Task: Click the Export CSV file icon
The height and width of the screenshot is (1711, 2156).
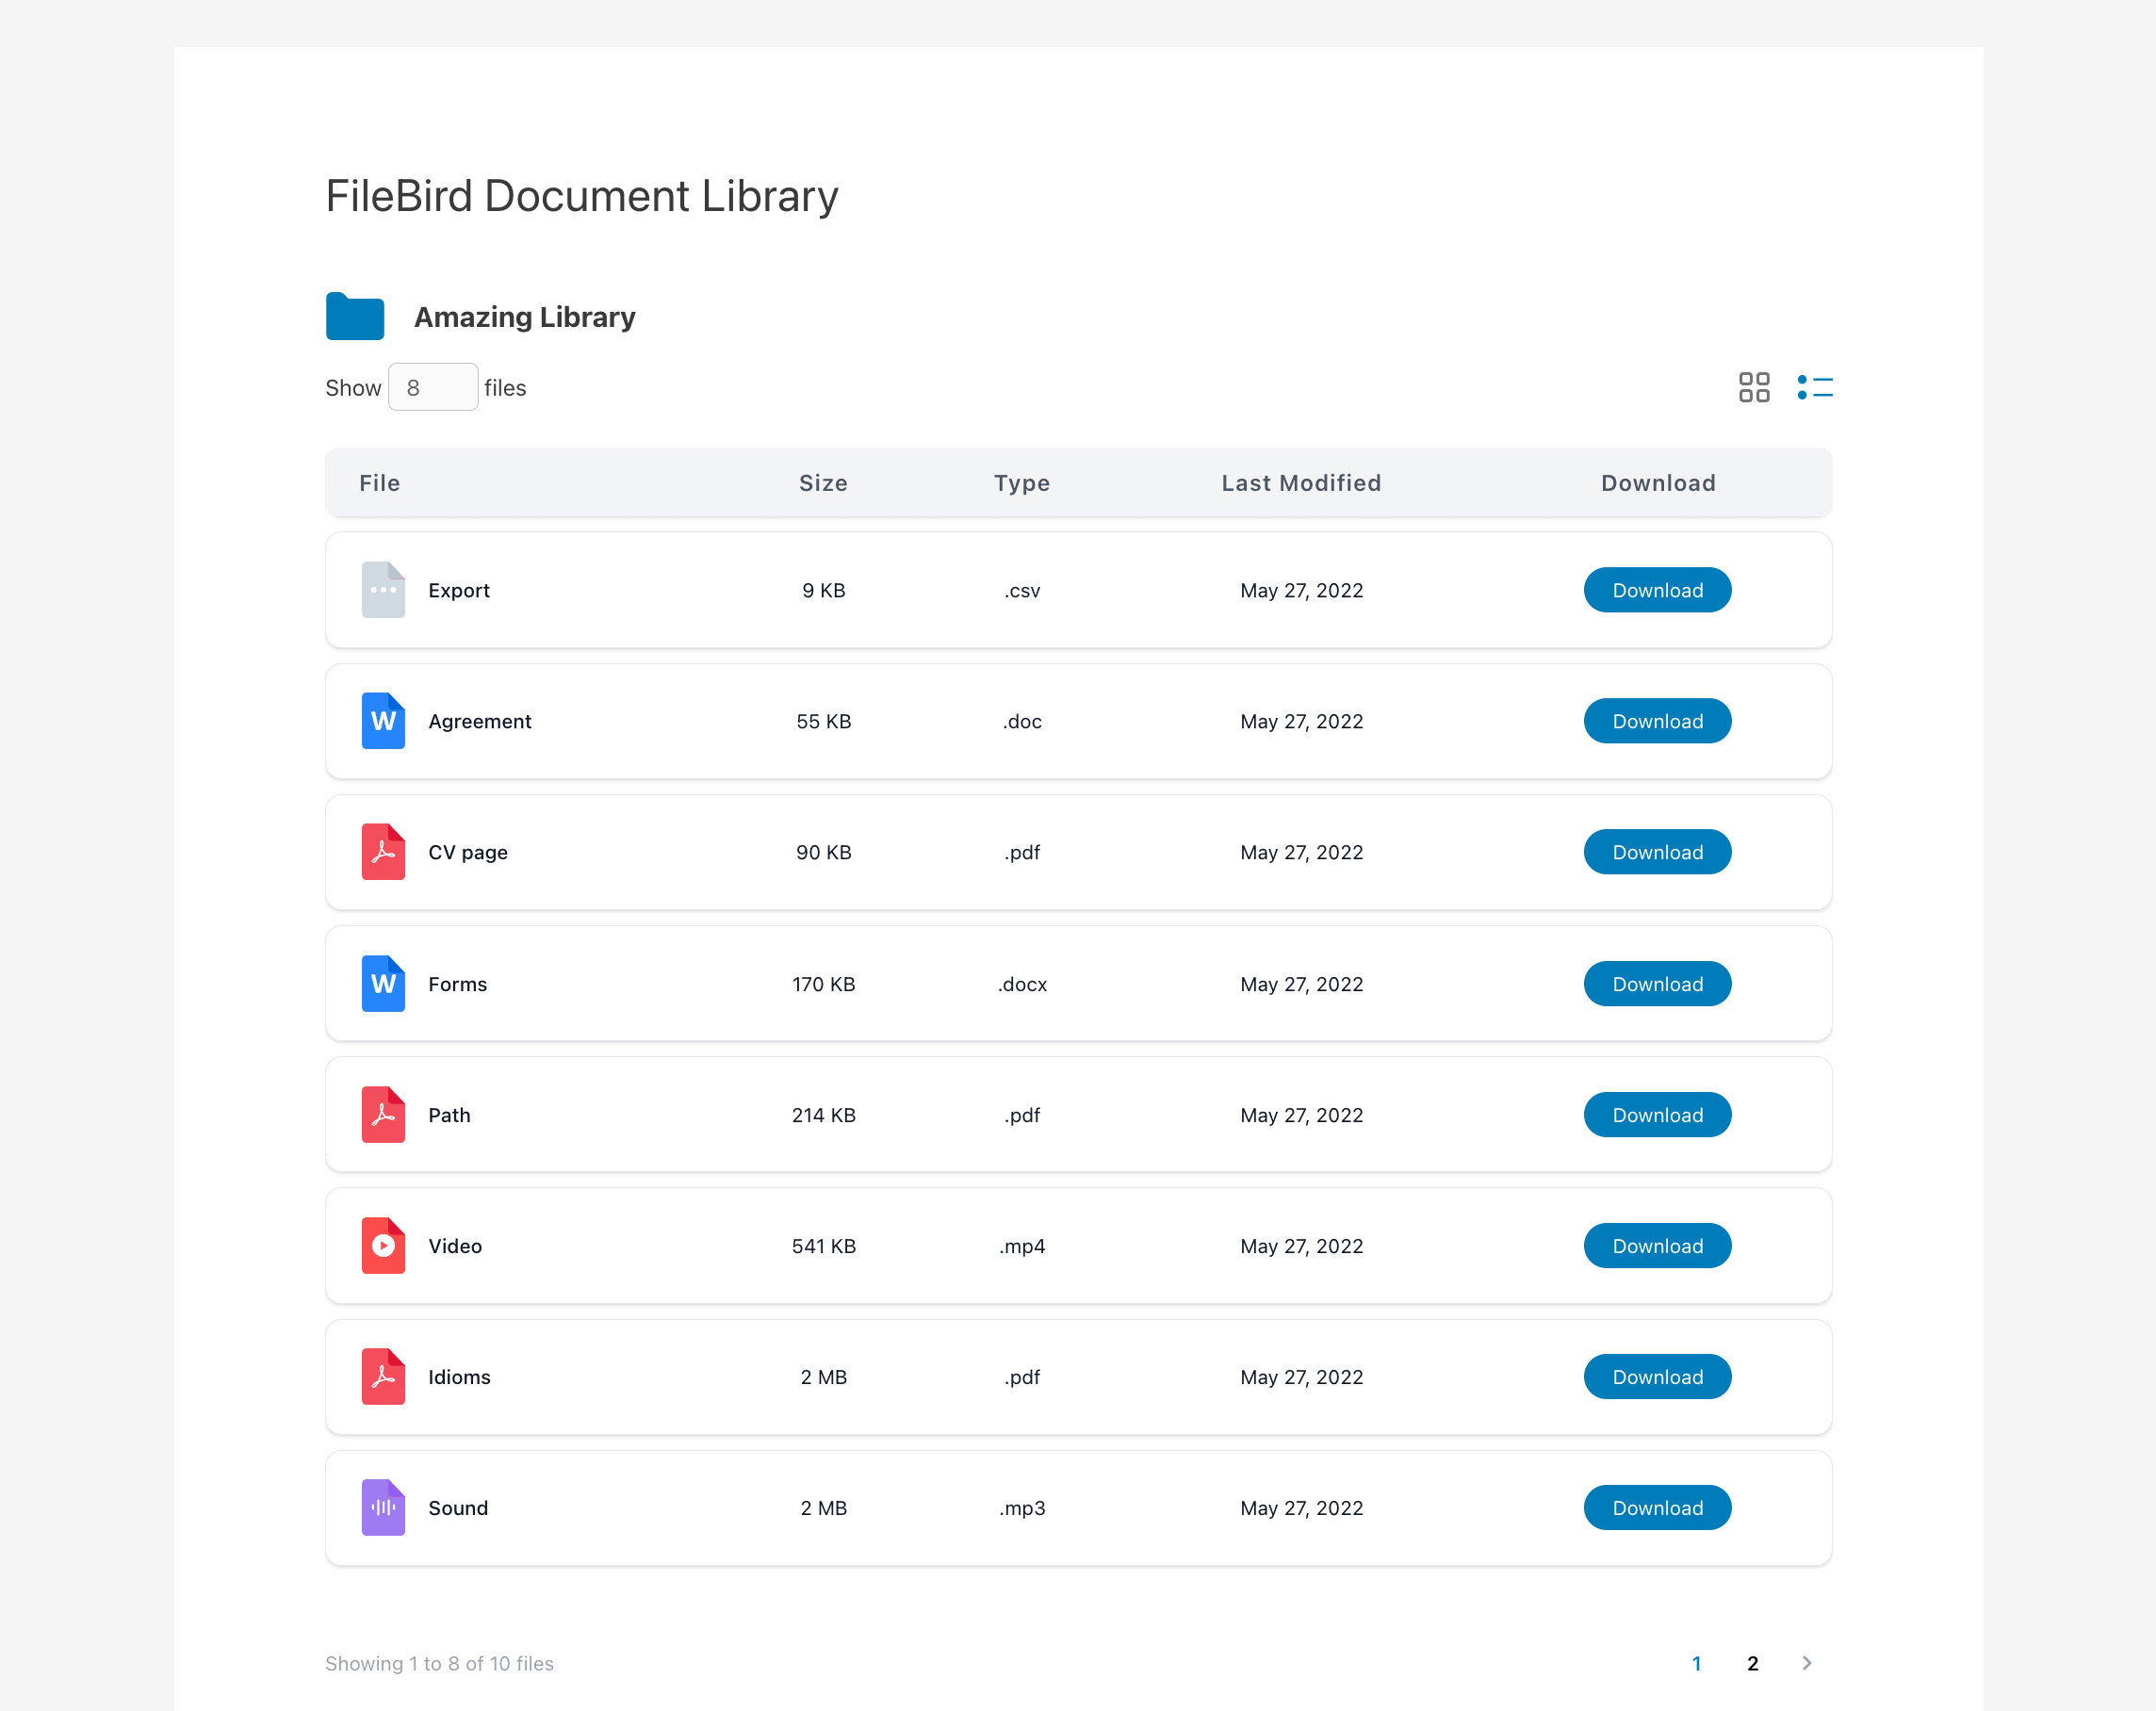Action: pyautogui.click(x=383, y=590)
